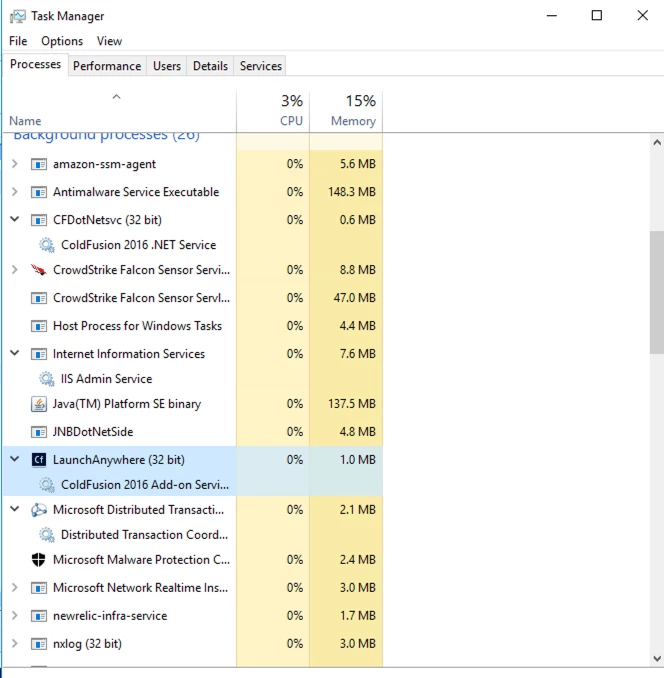Click the 137.5 MB memory value
The height and width of the screenshot is (678, 664).
point(352,404)
